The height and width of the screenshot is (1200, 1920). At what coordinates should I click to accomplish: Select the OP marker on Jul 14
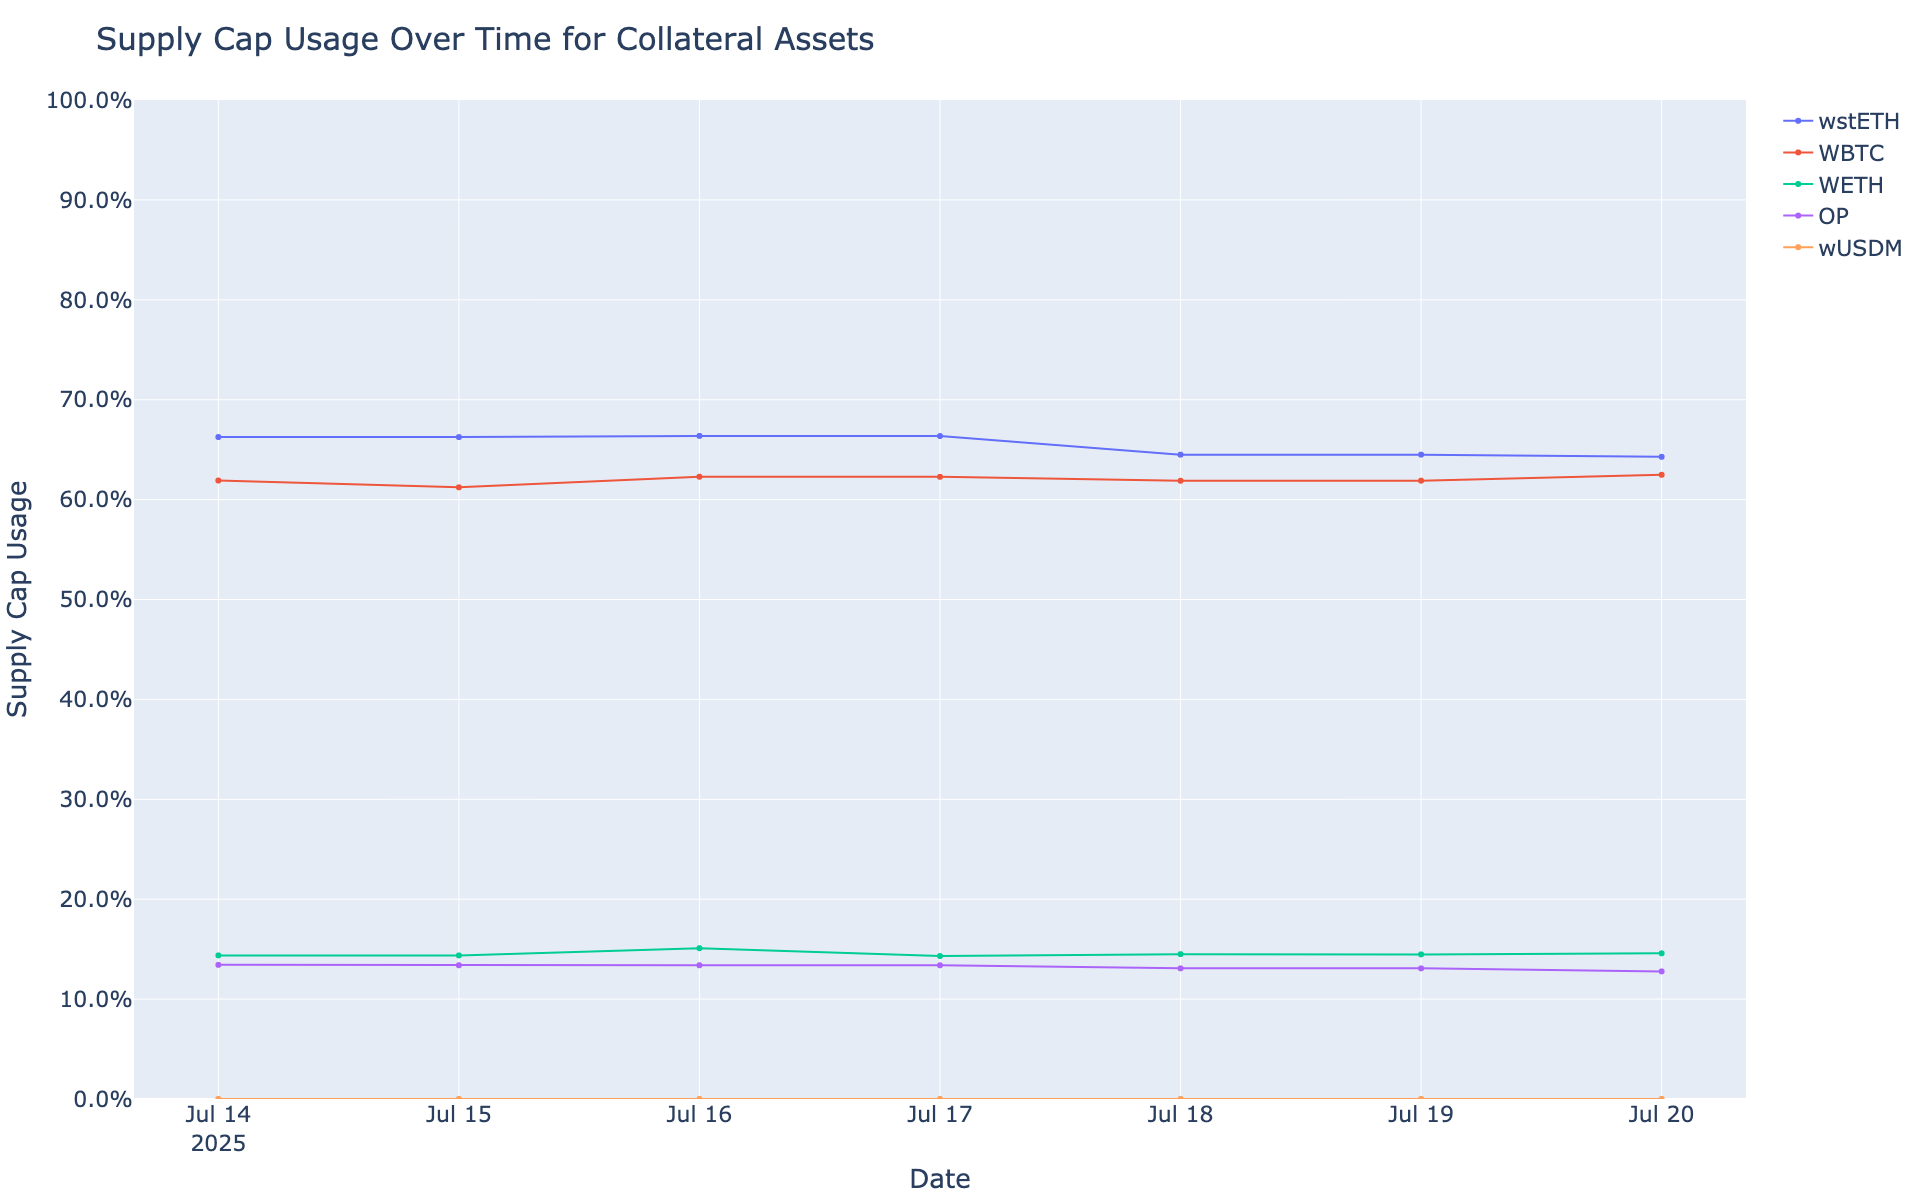pyautogui.click(x=218, y=964)
